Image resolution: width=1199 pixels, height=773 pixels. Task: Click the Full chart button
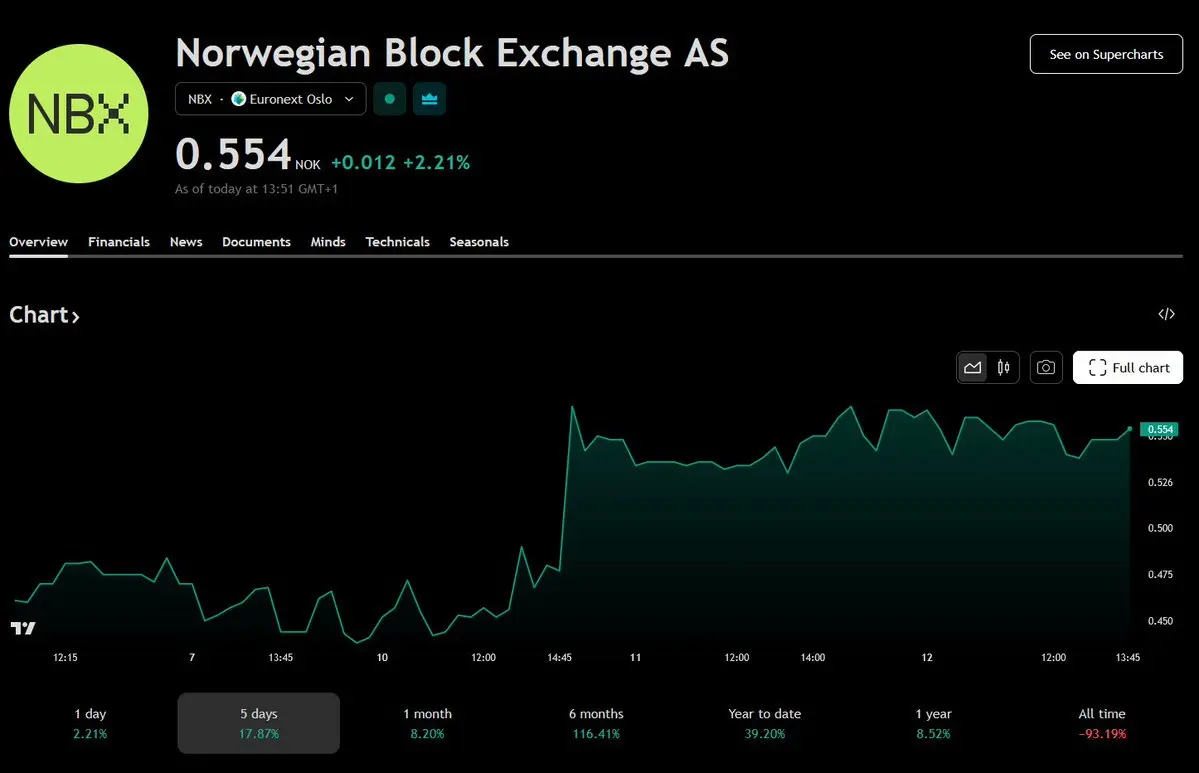(x=1128, y=368)
